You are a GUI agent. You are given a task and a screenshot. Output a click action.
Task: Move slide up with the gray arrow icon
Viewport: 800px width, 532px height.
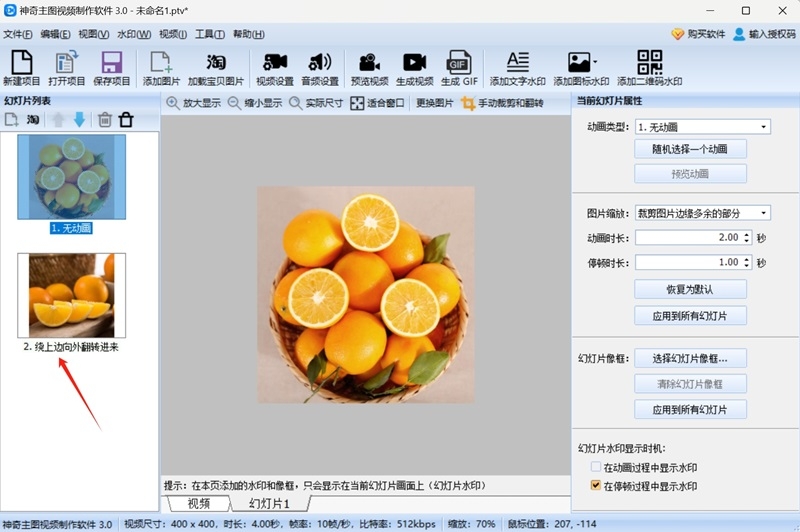[x=58, y=120]
